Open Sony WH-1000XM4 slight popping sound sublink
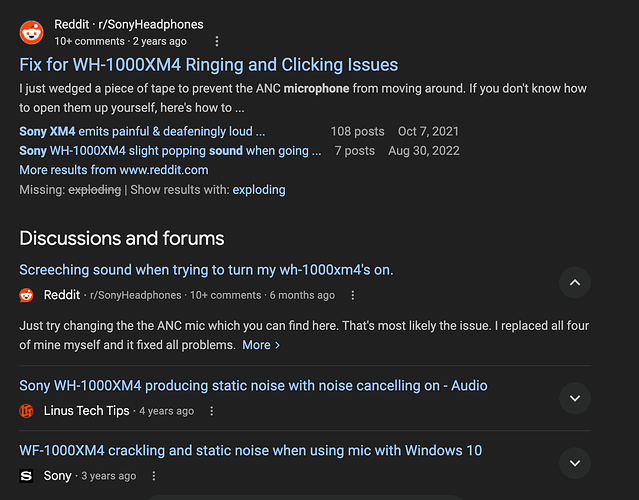The image size is (639, 500). coord(170,151)
